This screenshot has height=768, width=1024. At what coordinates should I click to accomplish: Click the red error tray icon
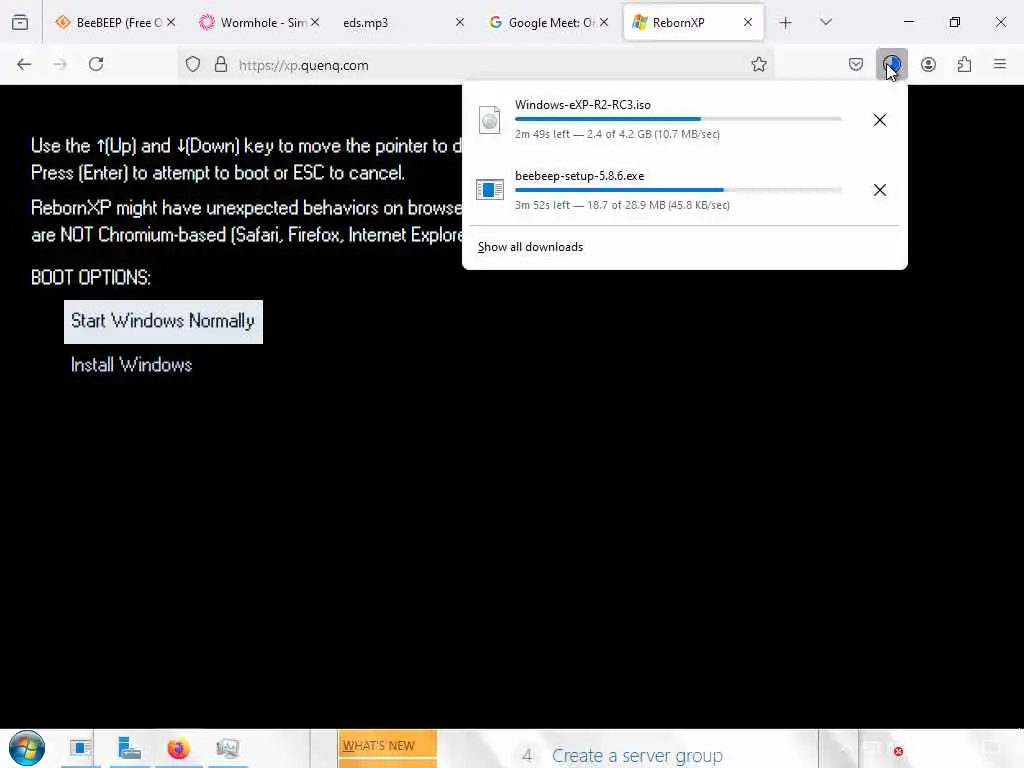pos(898,752)
